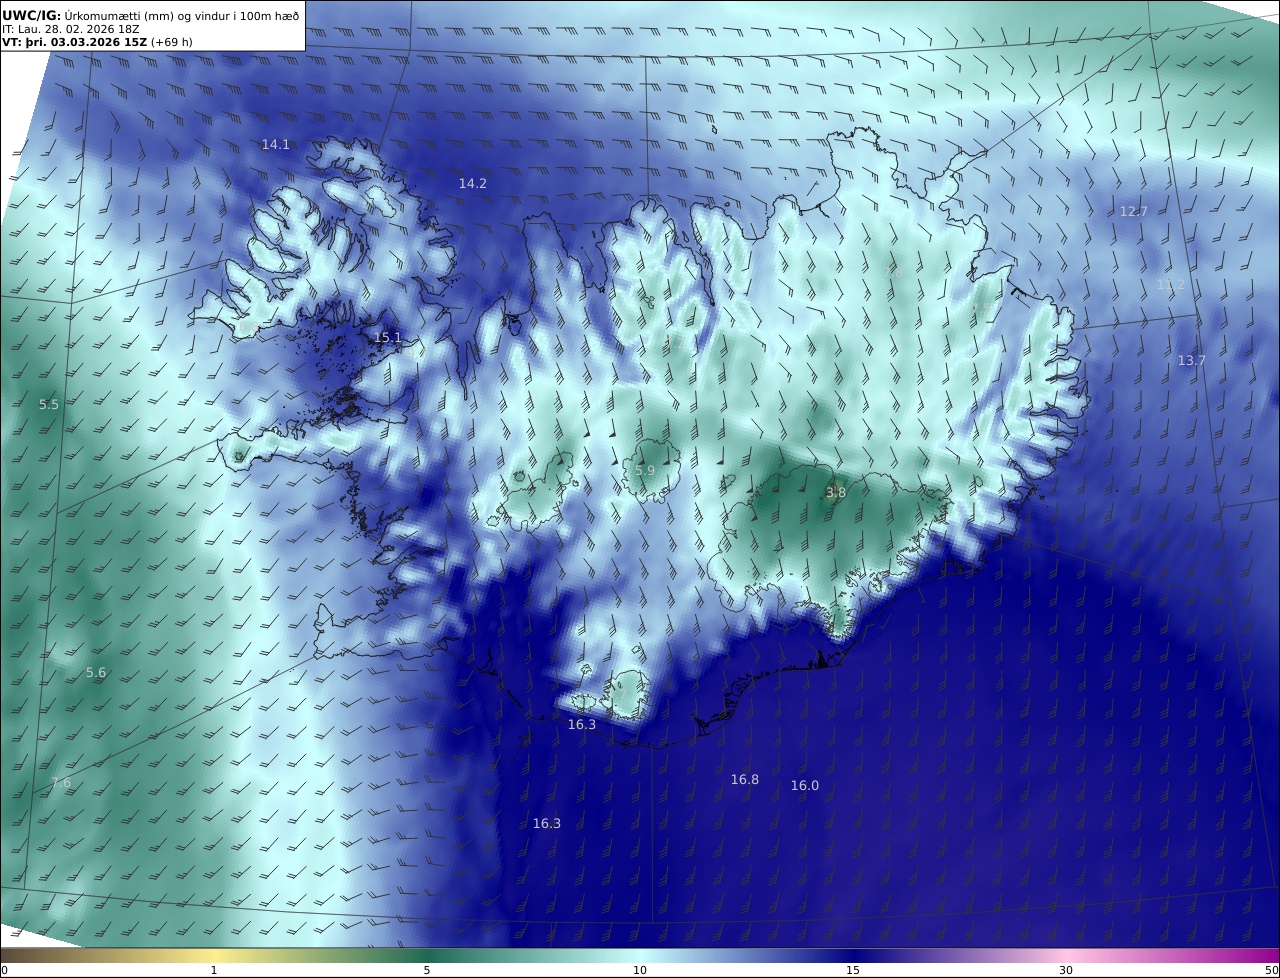Image resolution: width=1280 pixels, height=978 pixels.
Task: Click the 16.8 value label
Action: (745, 780)
